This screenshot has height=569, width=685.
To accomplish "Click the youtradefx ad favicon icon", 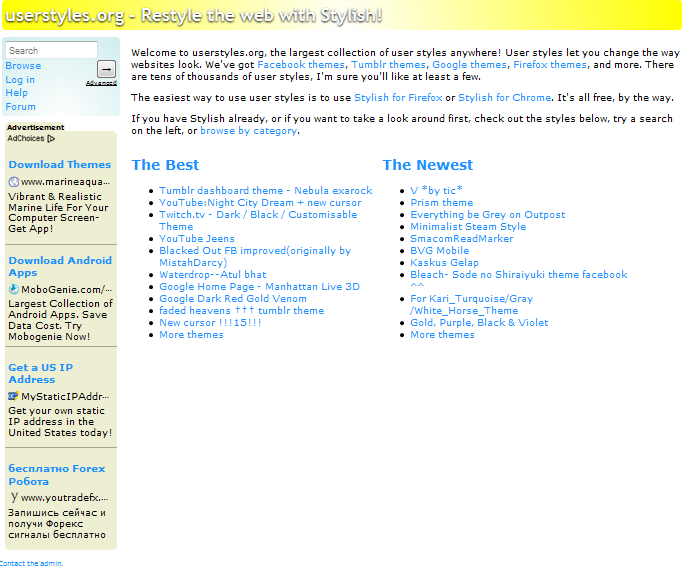I will pos(14,497).
